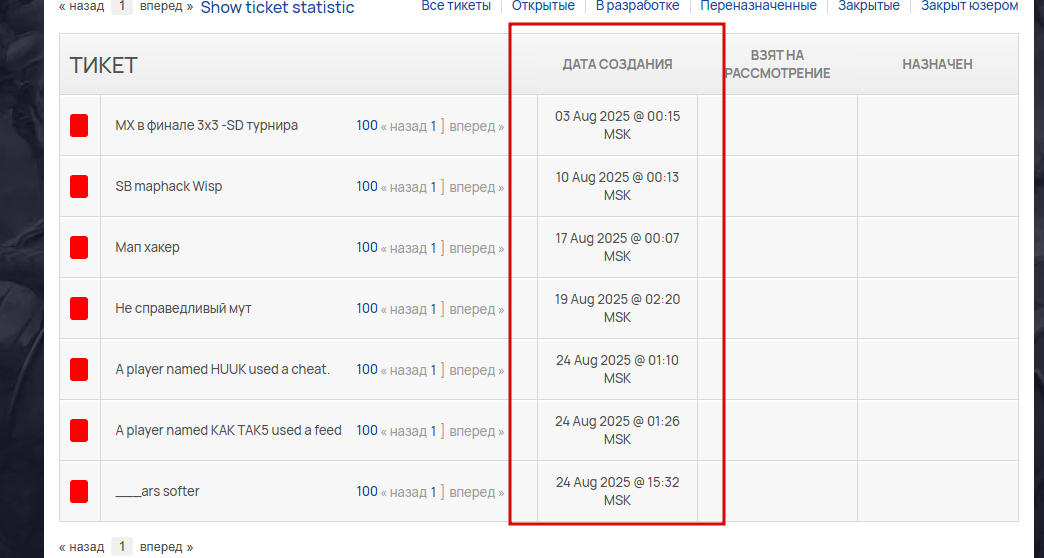Show В разработке tickets
The height and width of the screenshot is (558, 1044).
[637, 6]
